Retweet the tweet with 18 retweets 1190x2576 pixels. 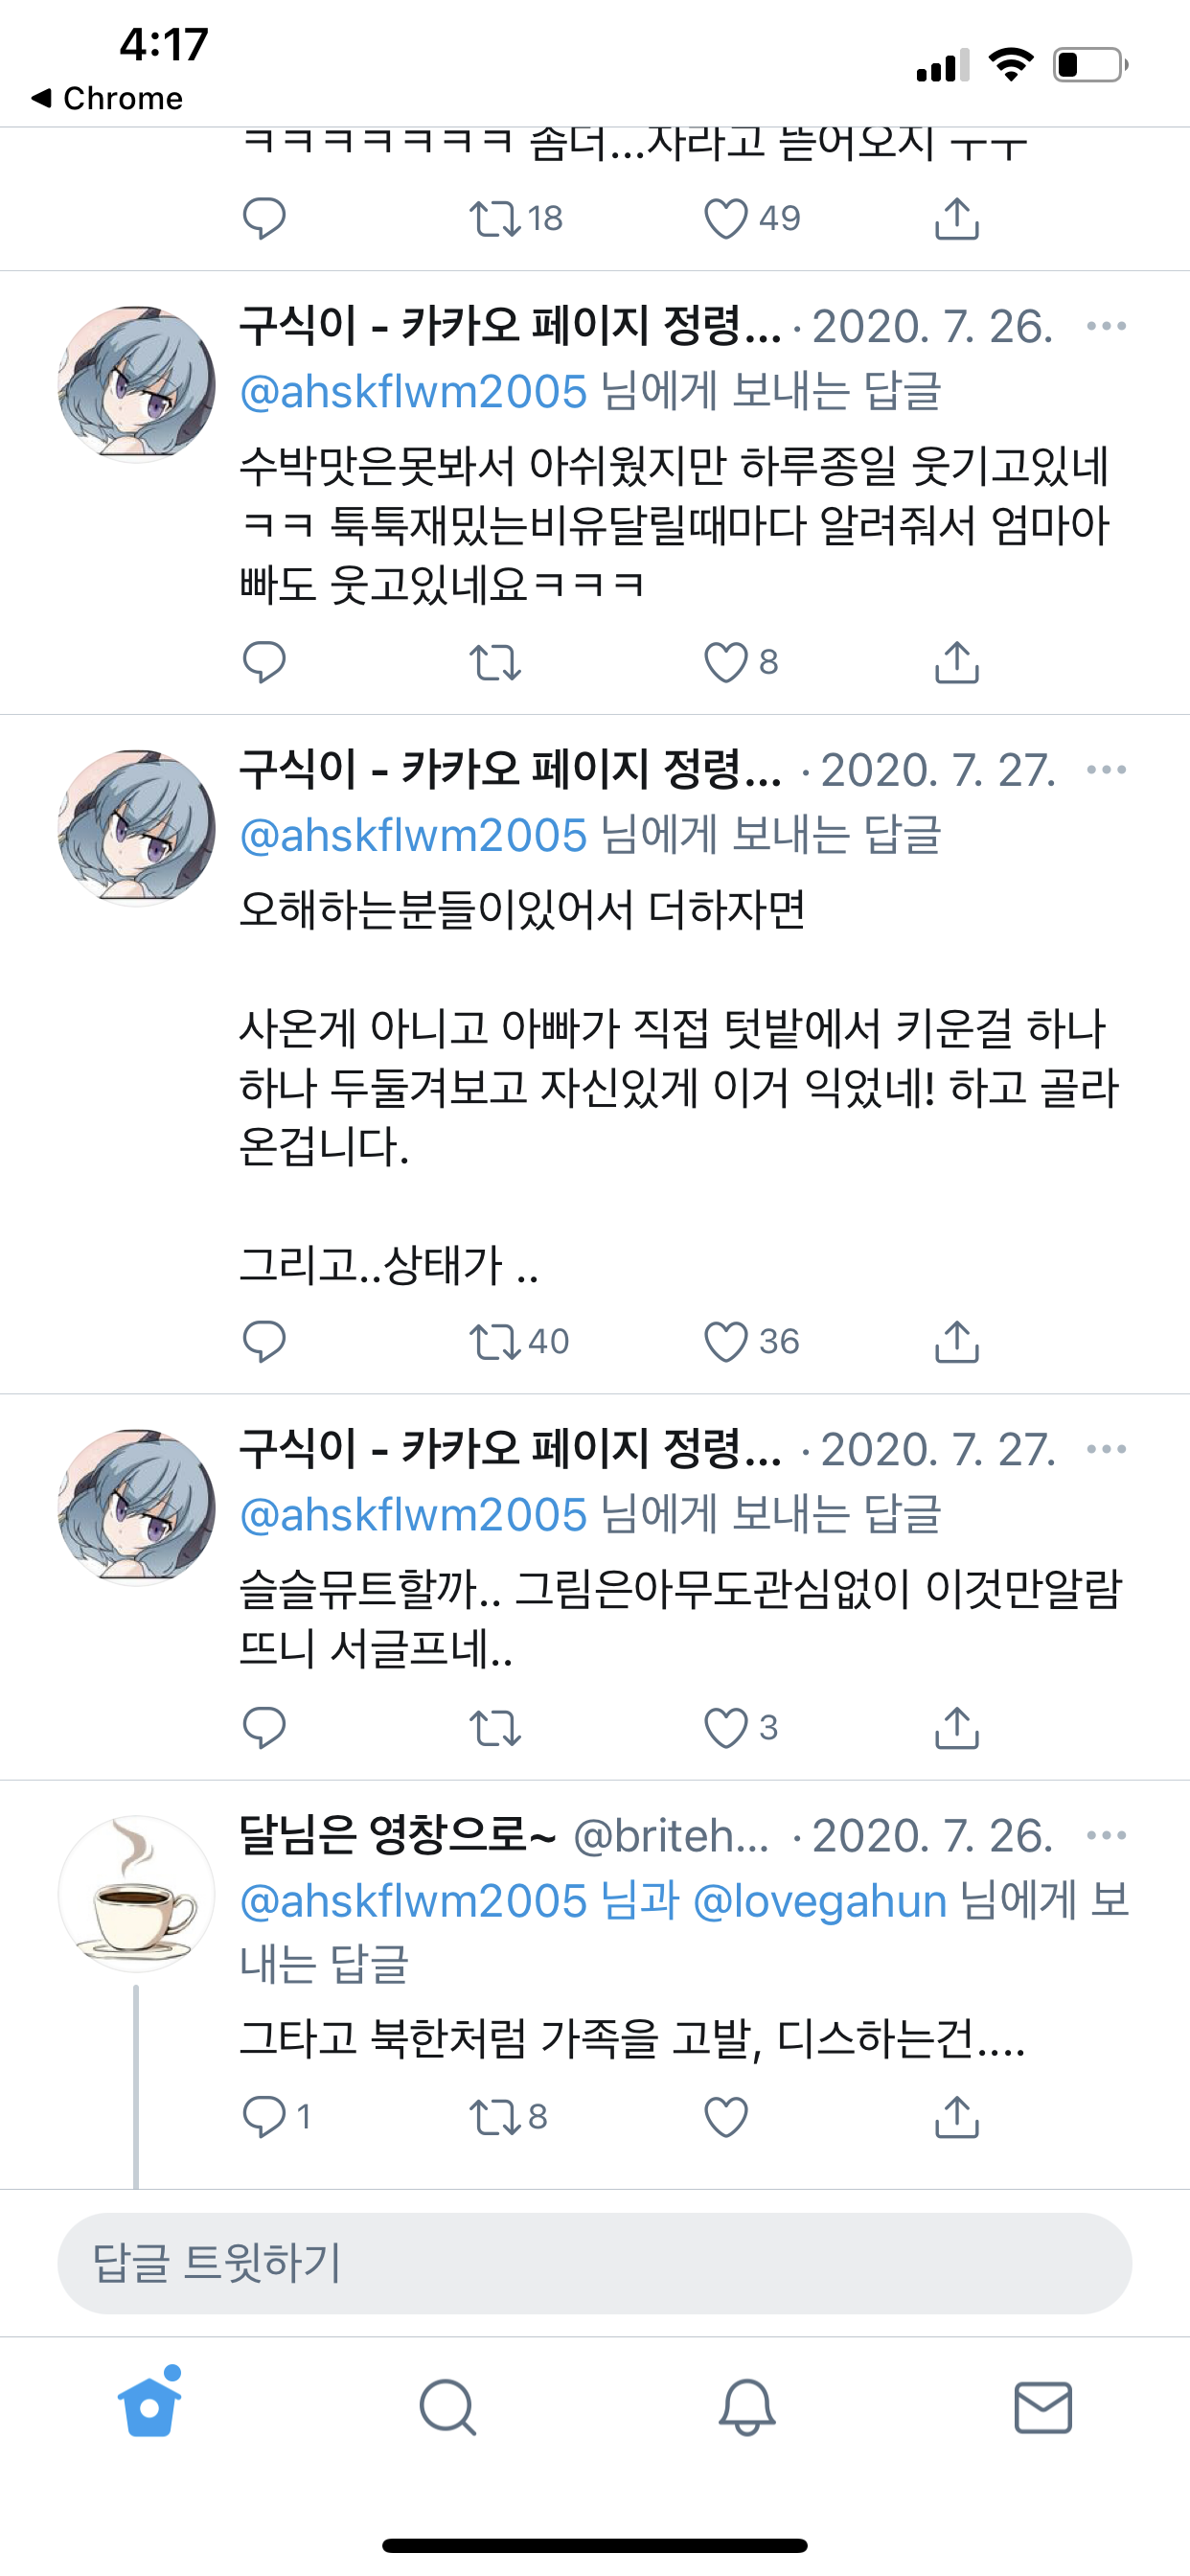point(495,219)
